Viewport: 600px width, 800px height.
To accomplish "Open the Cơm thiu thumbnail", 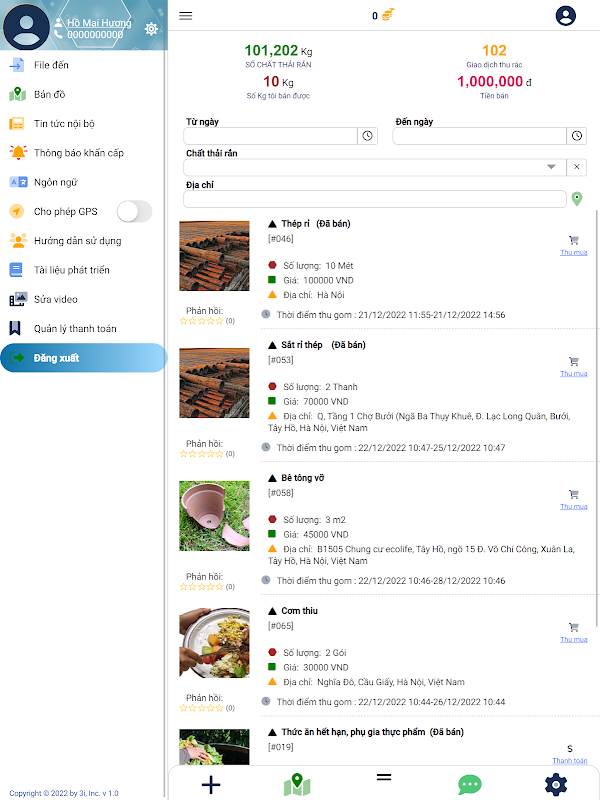I will [214, 643].
